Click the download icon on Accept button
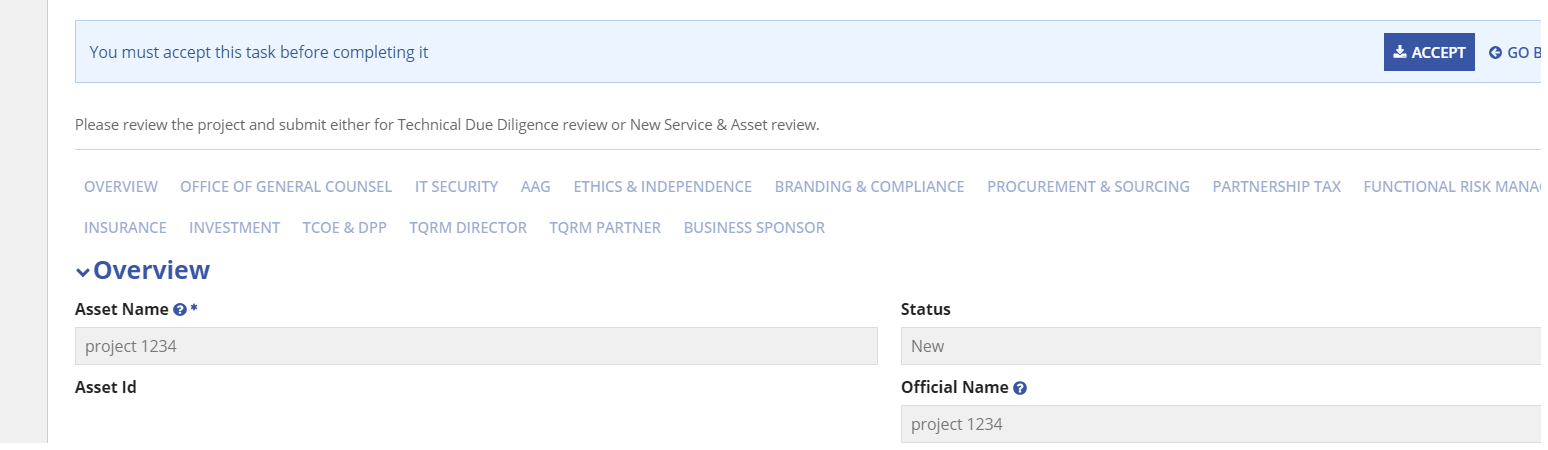 pyautogui.click(x=1400, y=52)
